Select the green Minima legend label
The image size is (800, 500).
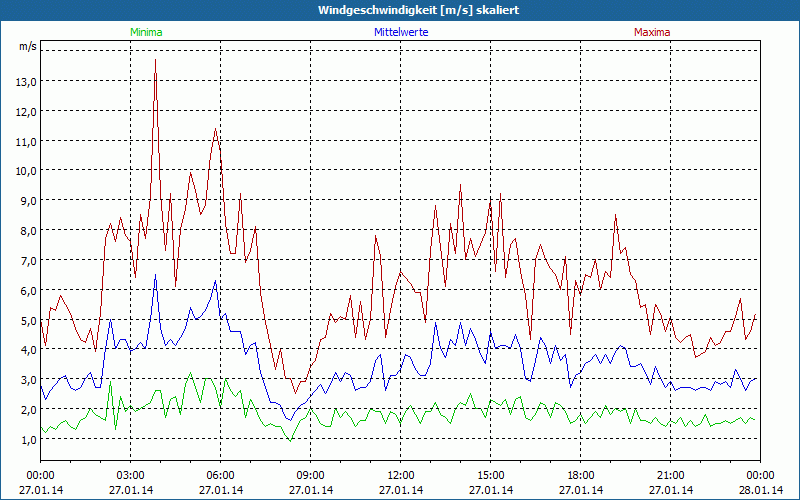[x=145, y=32]
